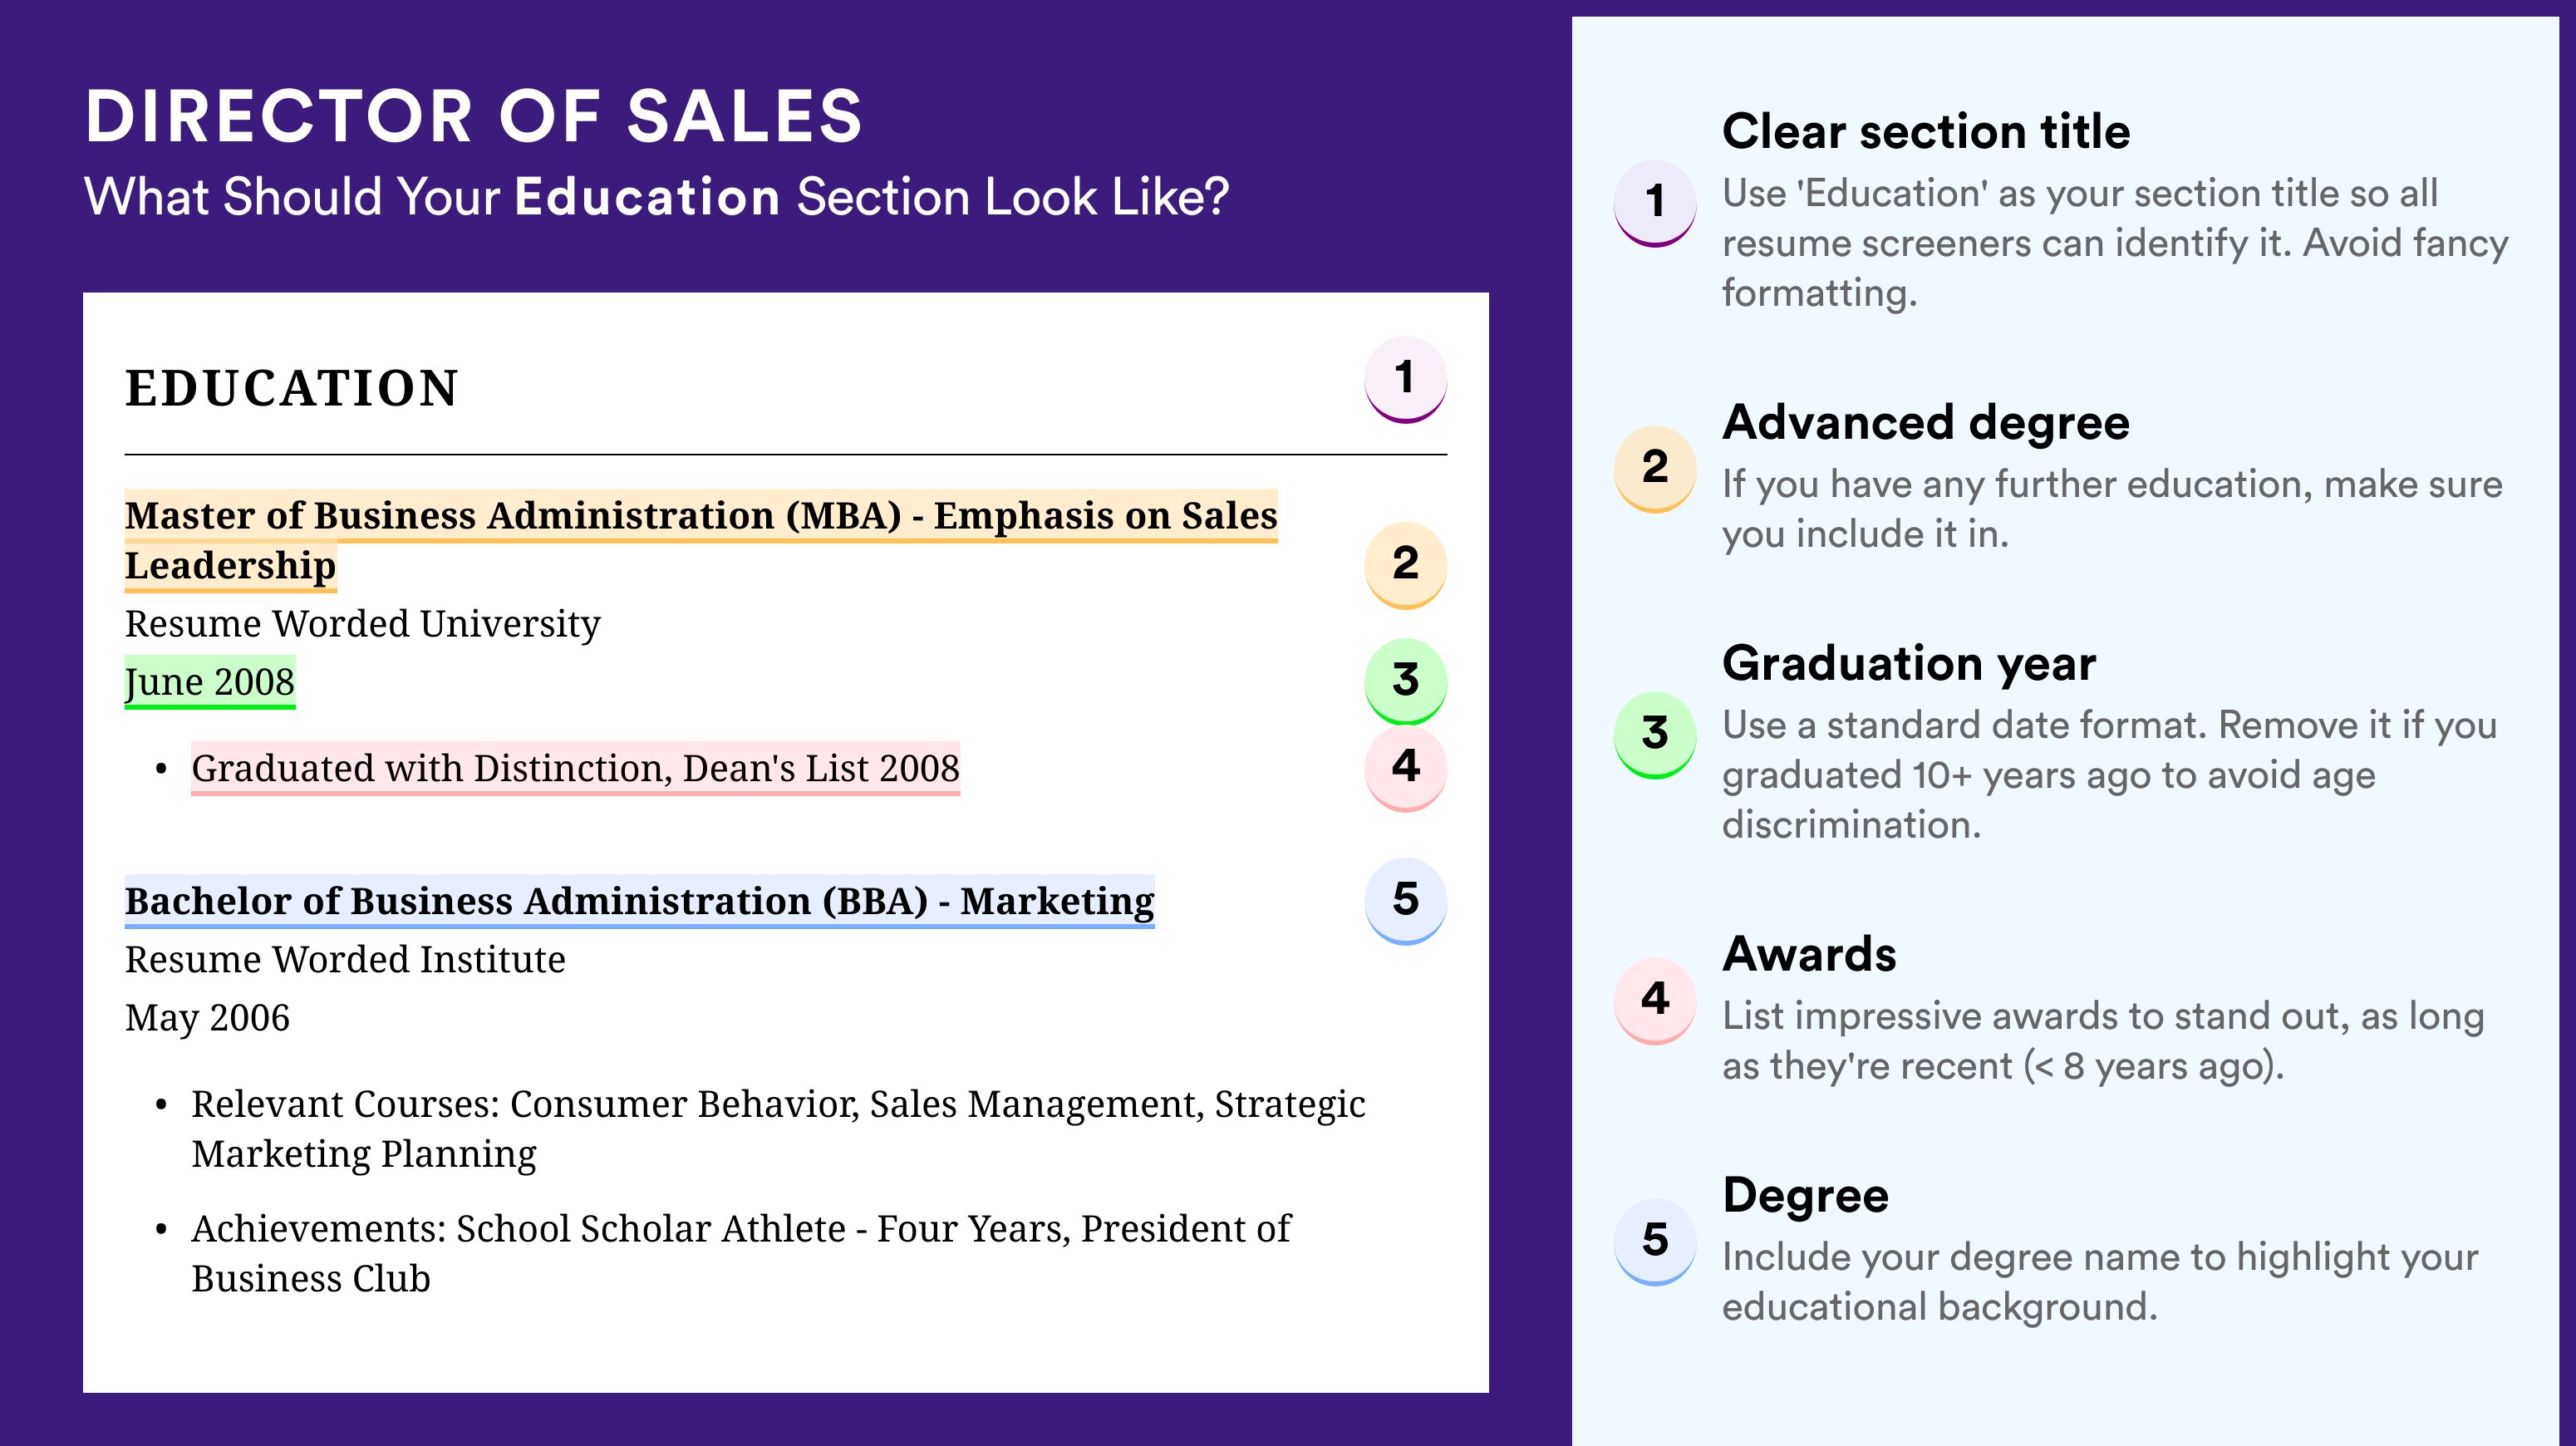Click badge 4 next to Dean's List bullet
Image resolution: width=2576 pixels, height=1446 pixels.
coord(1405,768)
